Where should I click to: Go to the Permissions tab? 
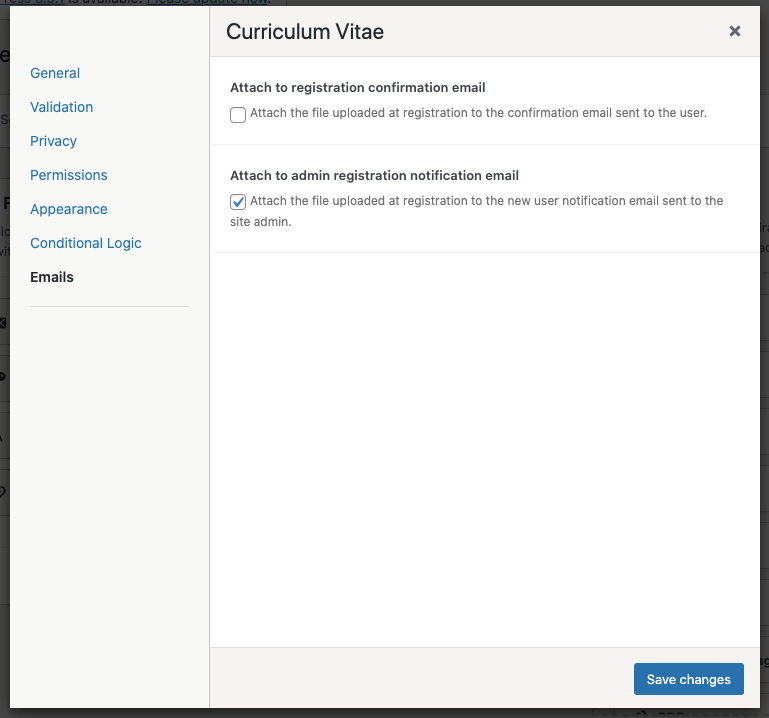[x=69, y=175]
